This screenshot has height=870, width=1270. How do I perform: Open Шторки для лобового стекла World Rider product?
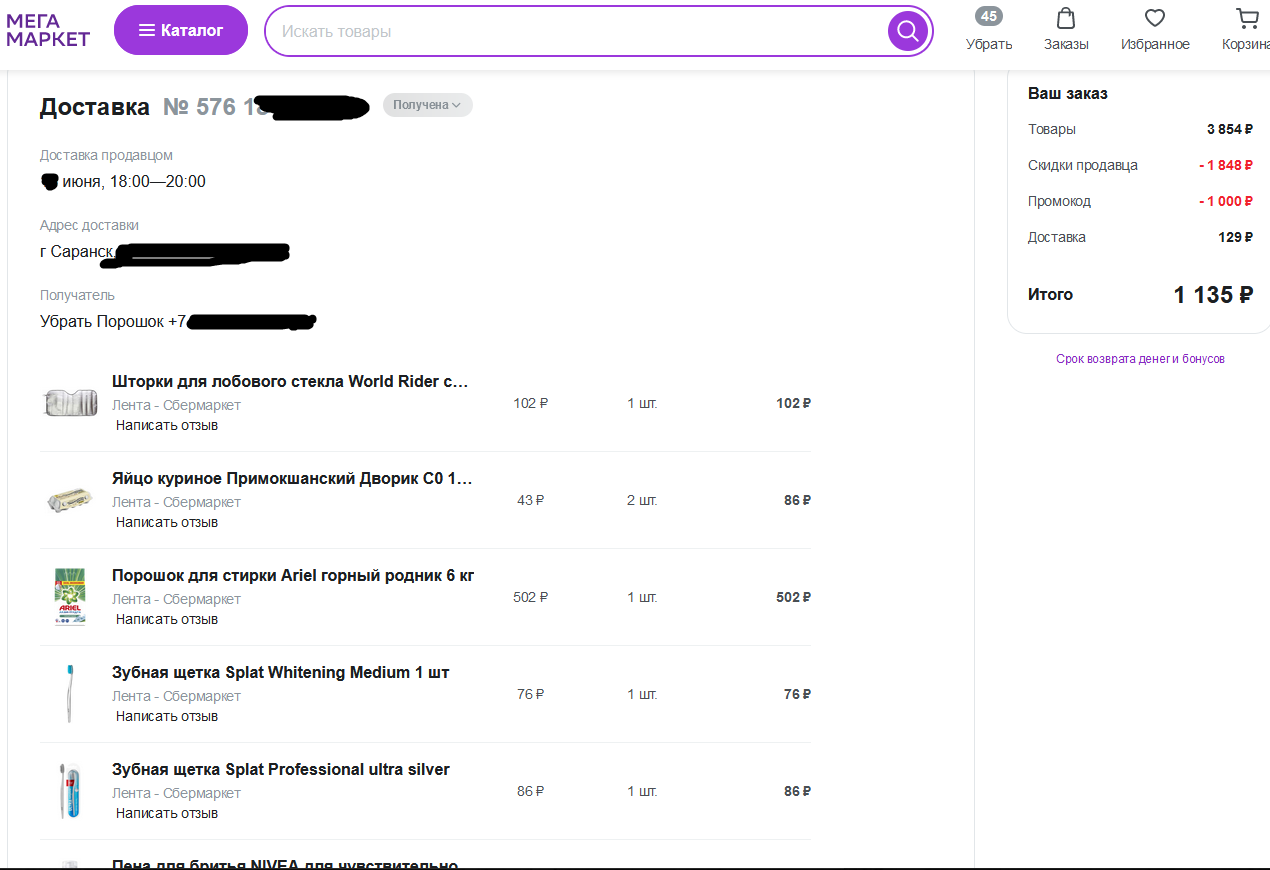pyautogui.click(x=290, y=381)
